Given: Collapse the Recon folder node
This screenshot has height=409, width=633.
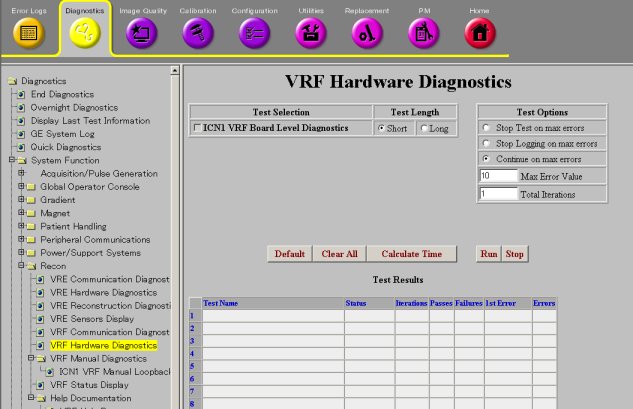Looking at the screenshot, I should coord(20,266).
